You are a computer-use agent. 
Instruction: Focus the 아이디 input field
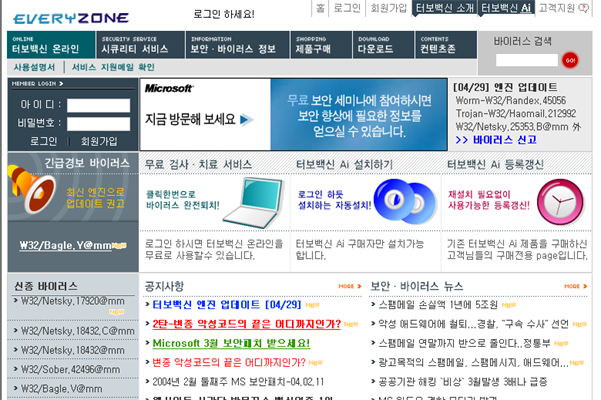click(x=99, y=105)
